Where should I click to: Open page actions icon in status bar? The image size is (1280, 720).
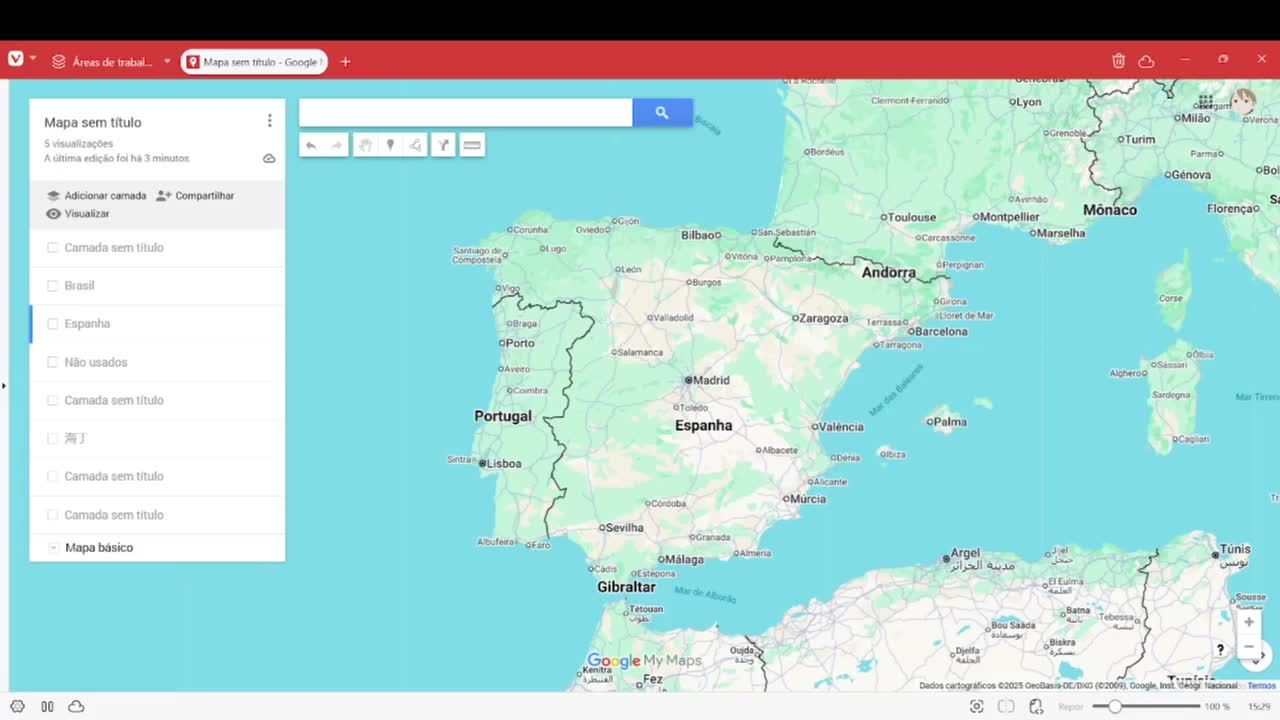pyautogui.click(x=1036, y=706)
